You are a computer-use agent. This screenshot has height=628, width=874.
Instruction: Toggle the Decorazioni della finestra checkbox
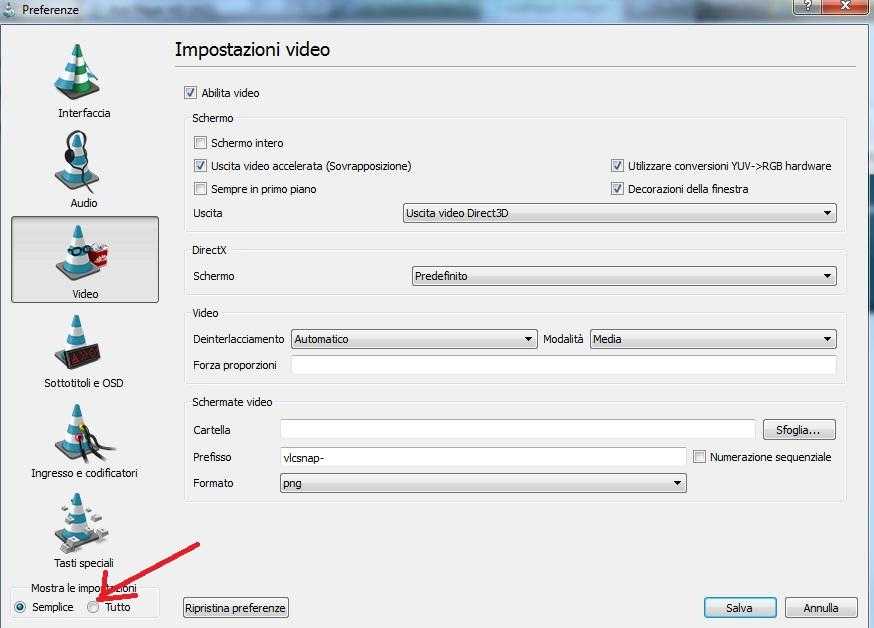click(617, 189)
